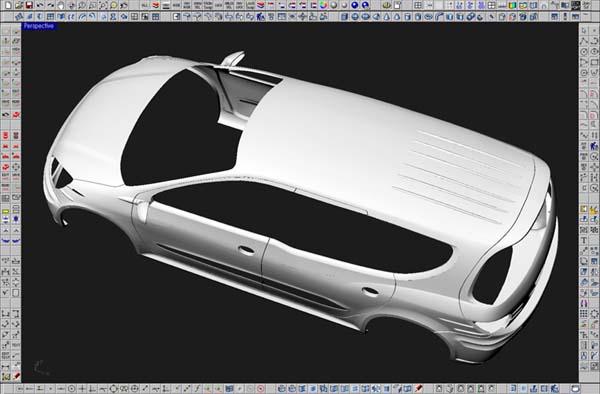The image size is (600, 394).
Task: Click the New file icon
Action: pyautogui.click(x=8, y=5)
